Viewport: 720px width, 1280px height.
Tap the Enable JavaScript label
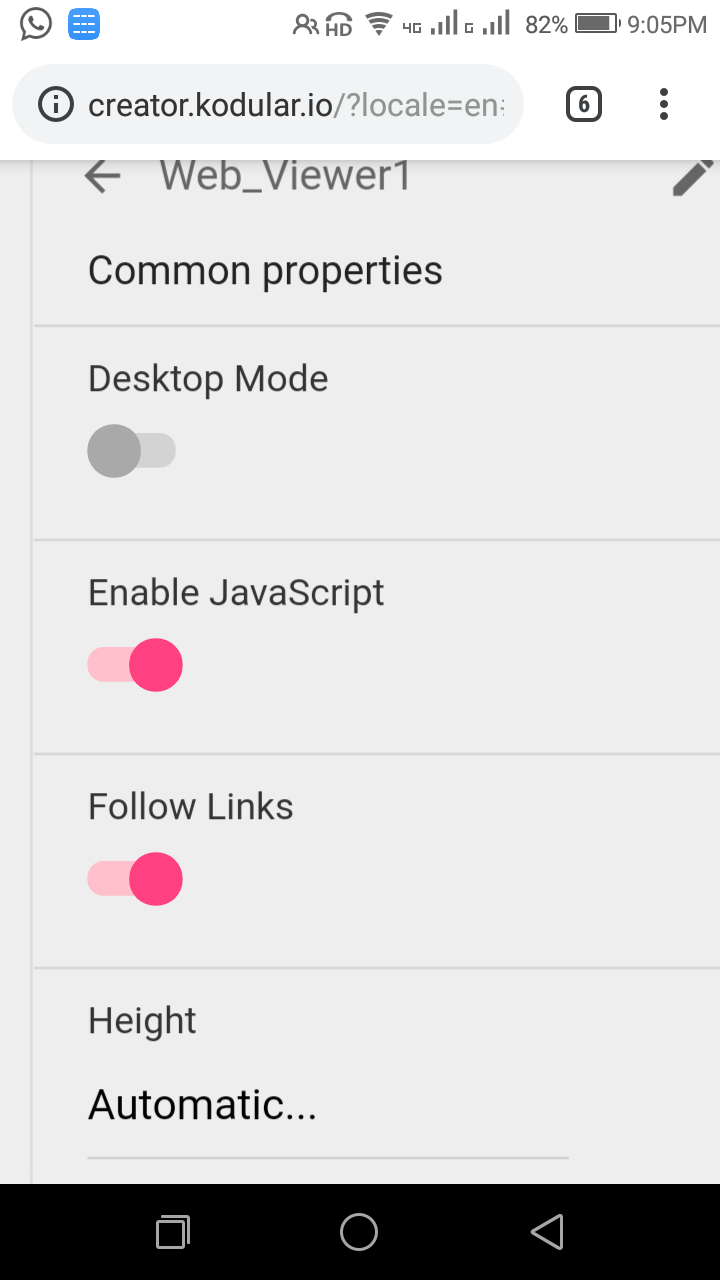(x=236, y=592)
